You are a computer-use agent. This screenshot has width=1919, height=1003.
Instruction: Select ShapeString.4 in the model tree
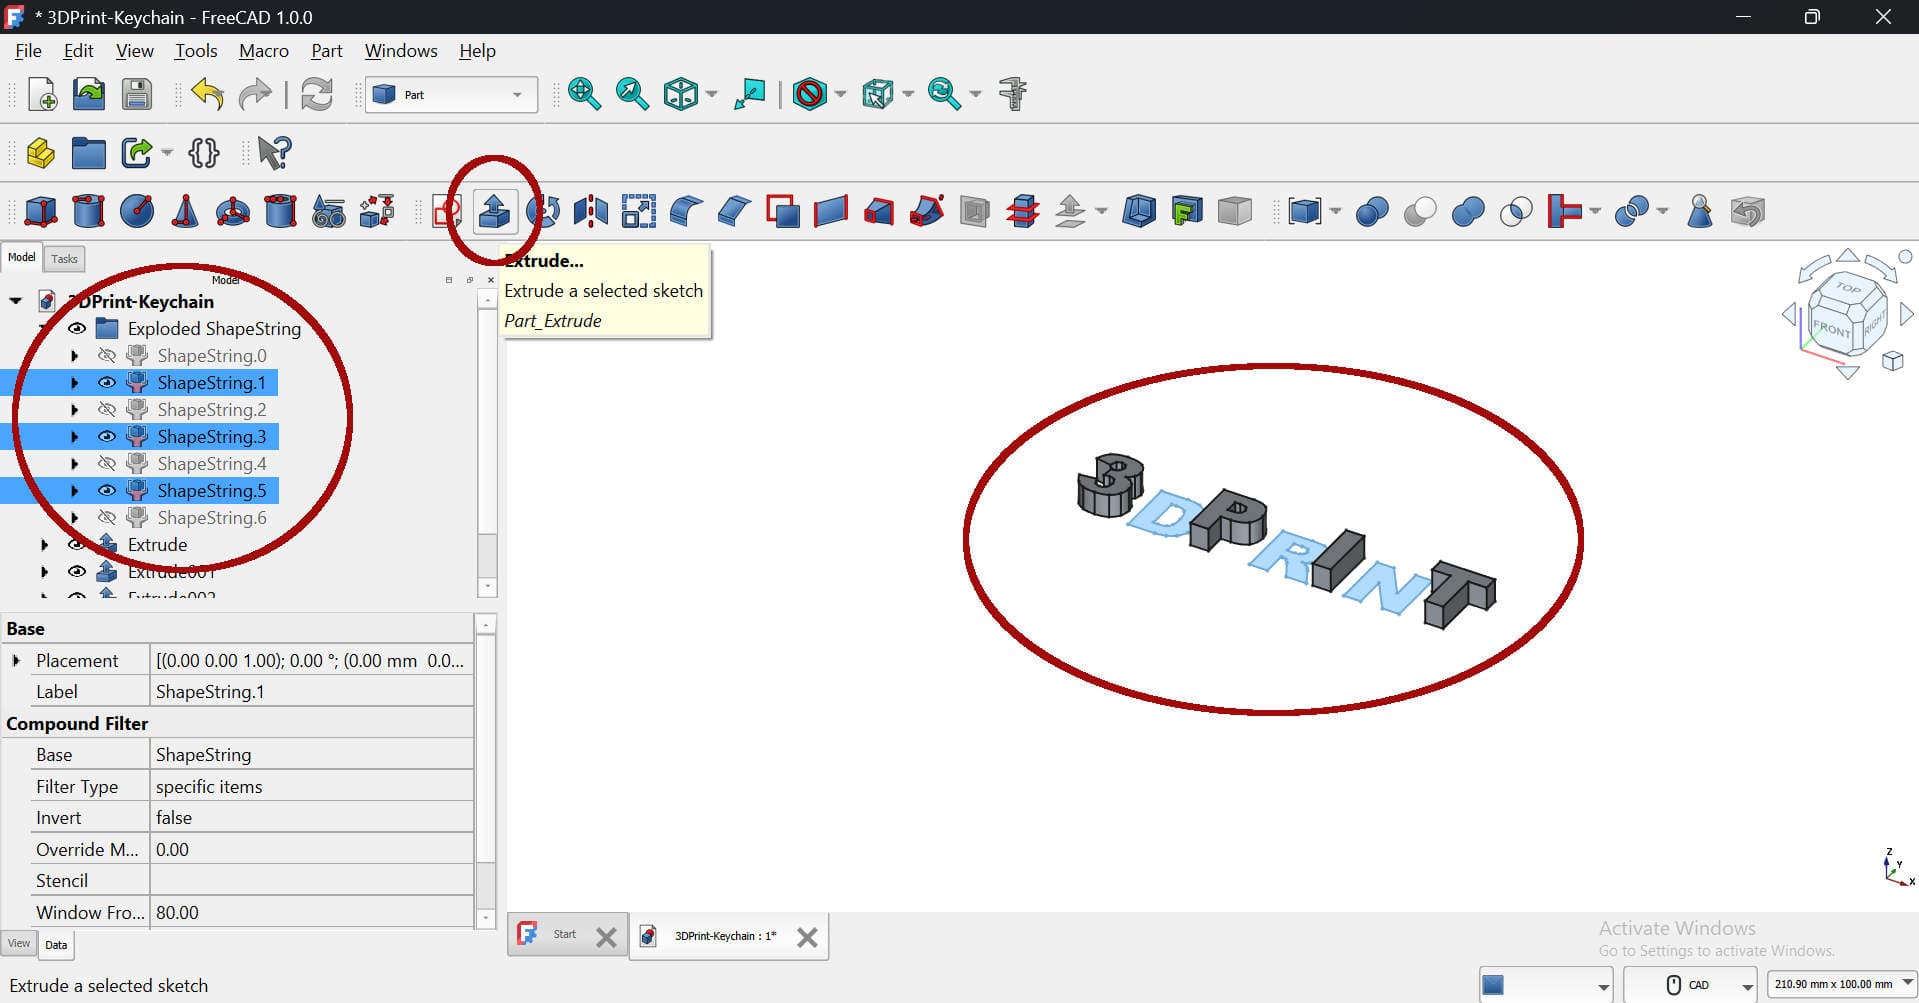pyautogui.click(x=211, y=463)
